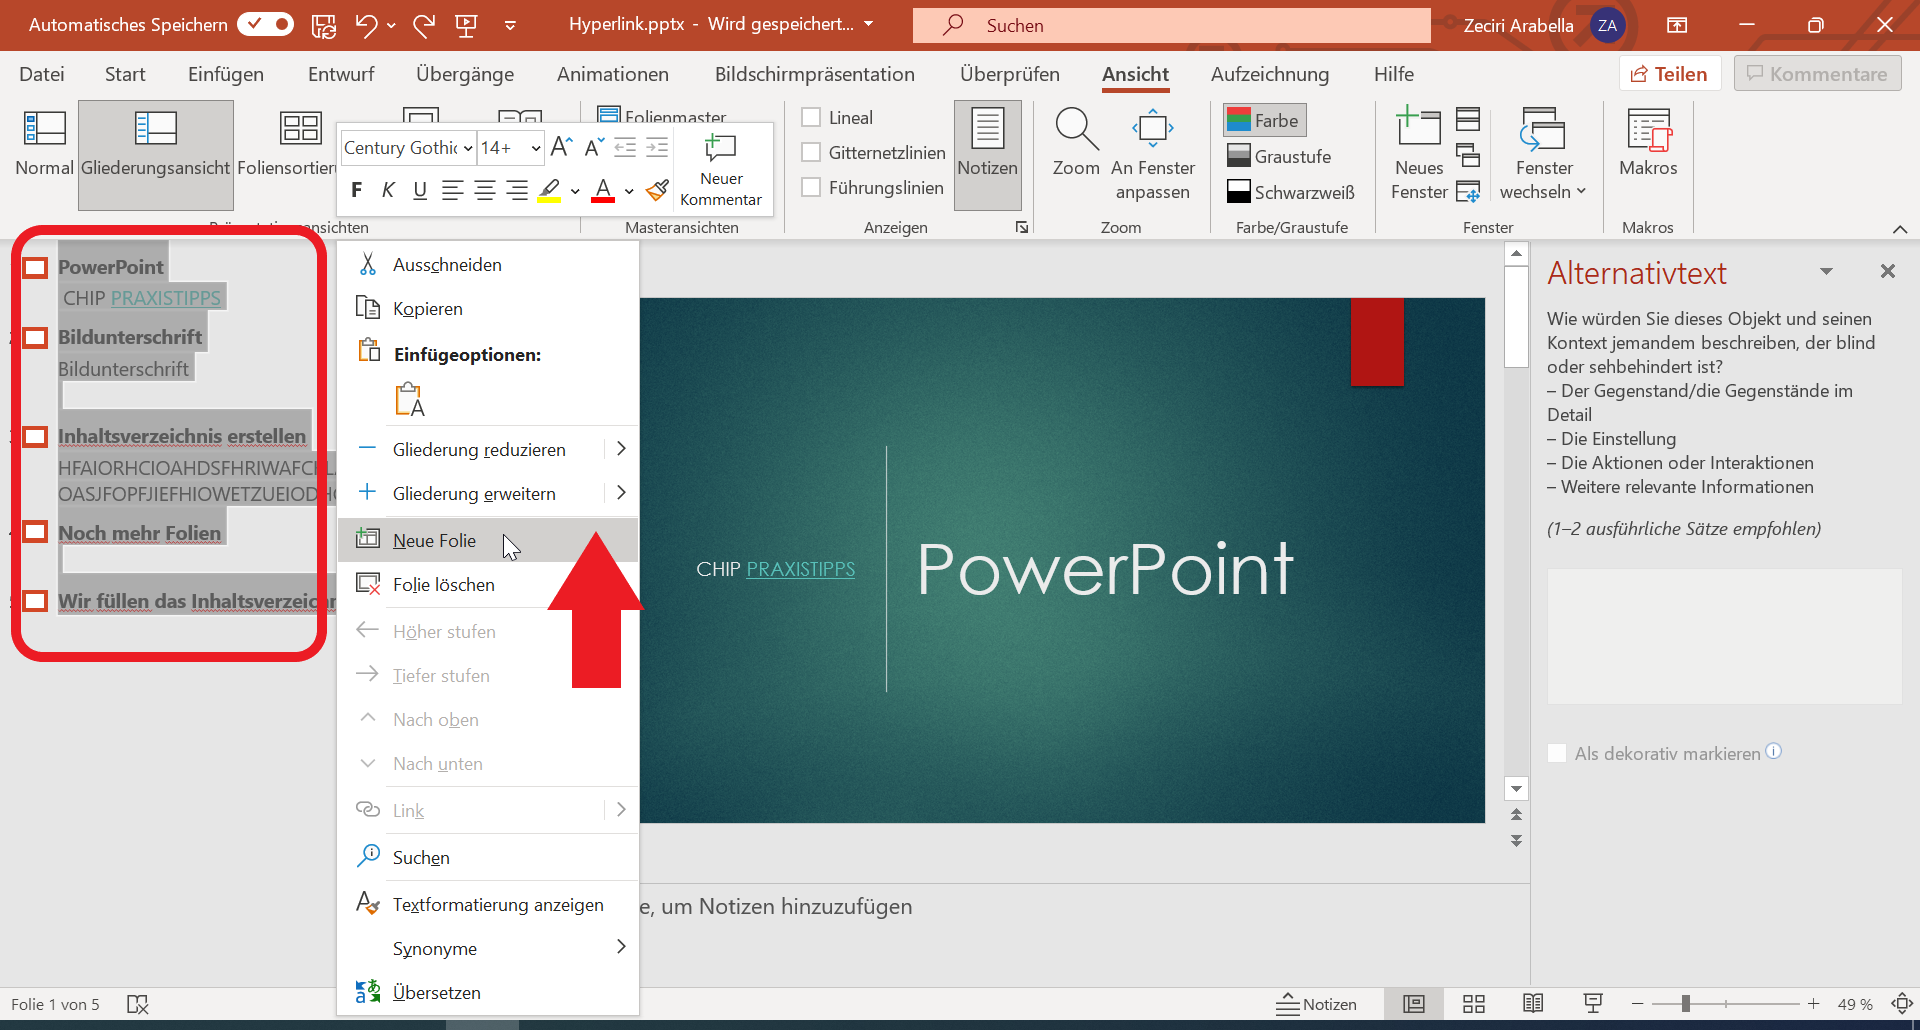Select Kopieren in context menu

[x=488, y=308]
